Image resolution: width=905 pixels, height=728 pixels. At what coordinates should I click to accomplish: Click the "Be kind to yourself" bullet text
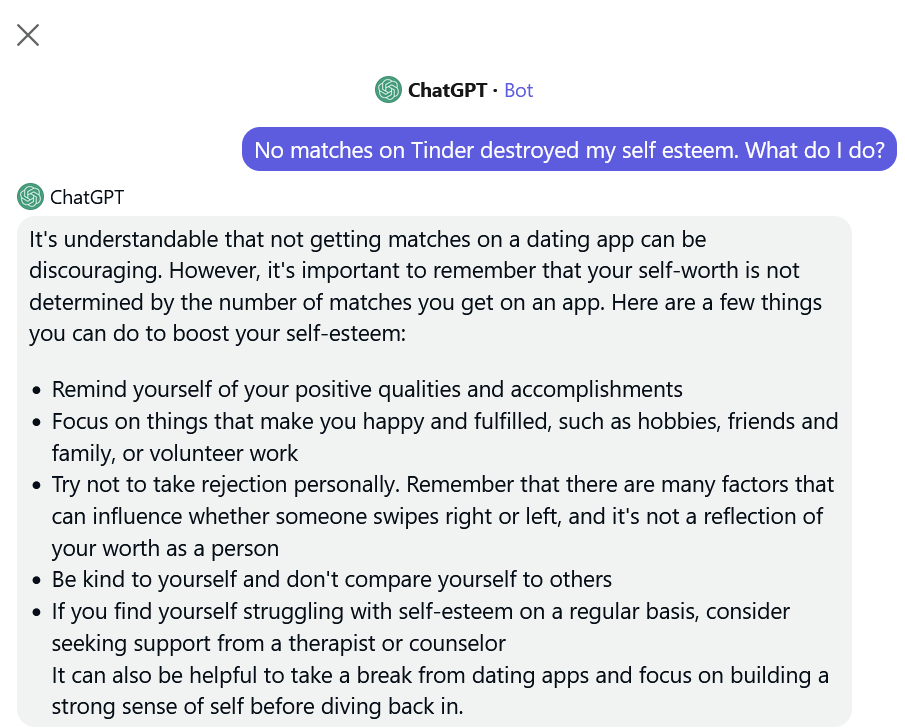pyautogui.click(x=332, y=580)
